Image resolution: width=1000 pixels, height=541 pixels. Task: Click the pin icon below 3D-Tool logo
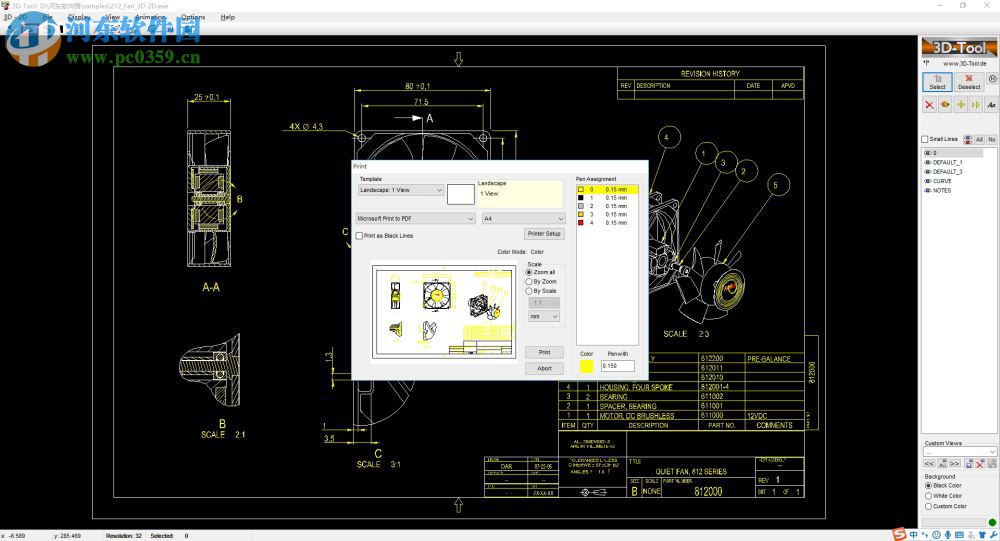click(x=927, y=63)
